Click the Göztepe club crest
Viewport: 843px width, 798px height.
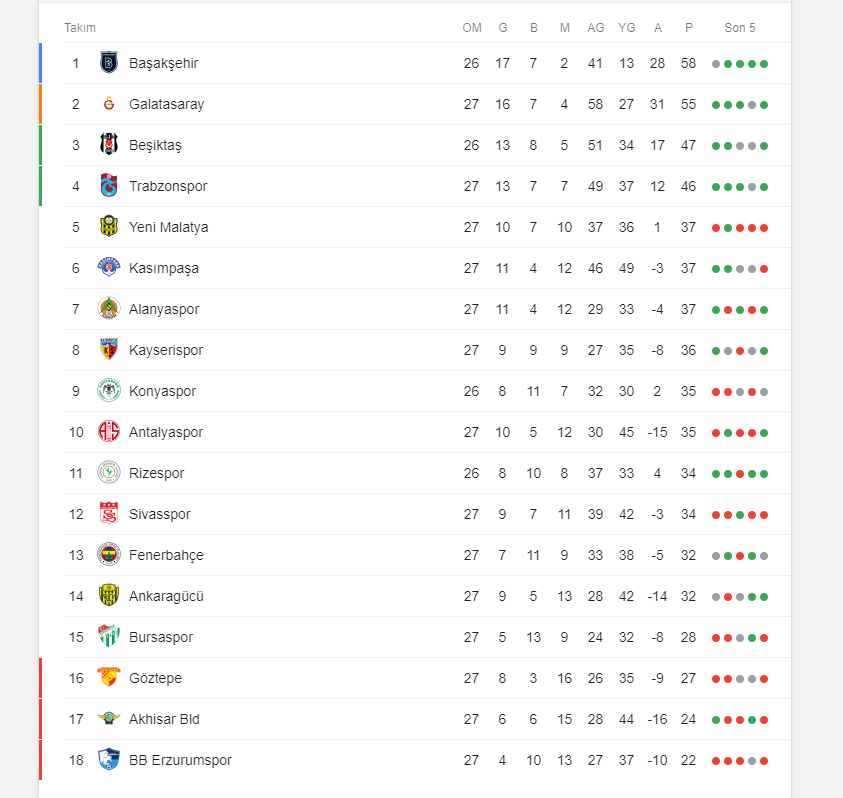click(109, 678)
